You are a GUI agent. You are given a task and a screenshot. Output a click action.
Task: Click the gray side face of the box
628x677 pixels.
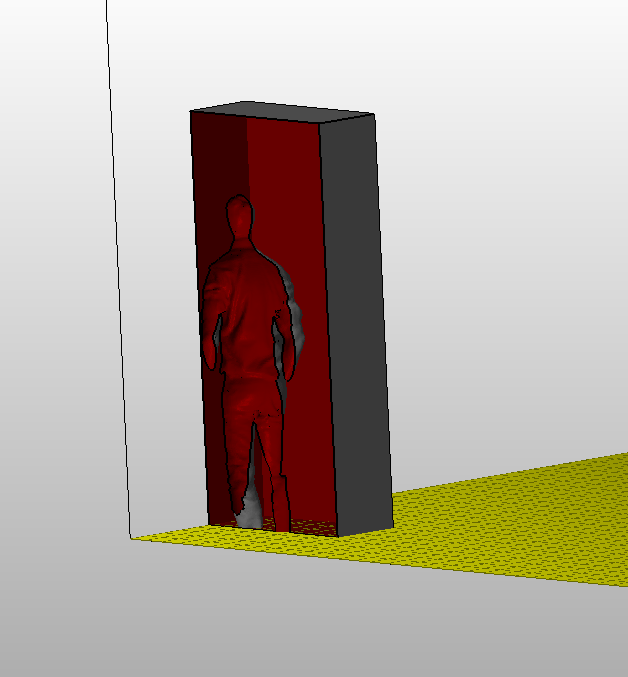[x=356, y=324]
